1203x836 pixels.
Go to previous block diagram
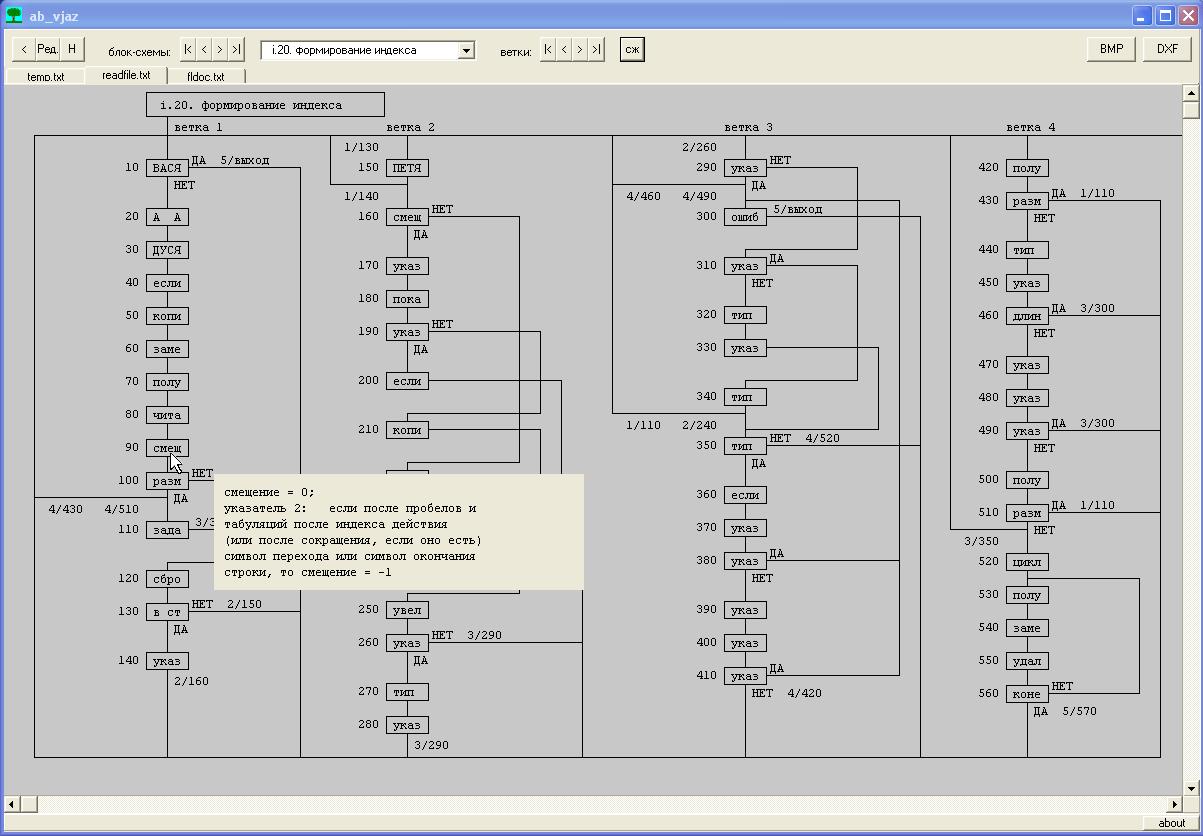tap(204, 49)
